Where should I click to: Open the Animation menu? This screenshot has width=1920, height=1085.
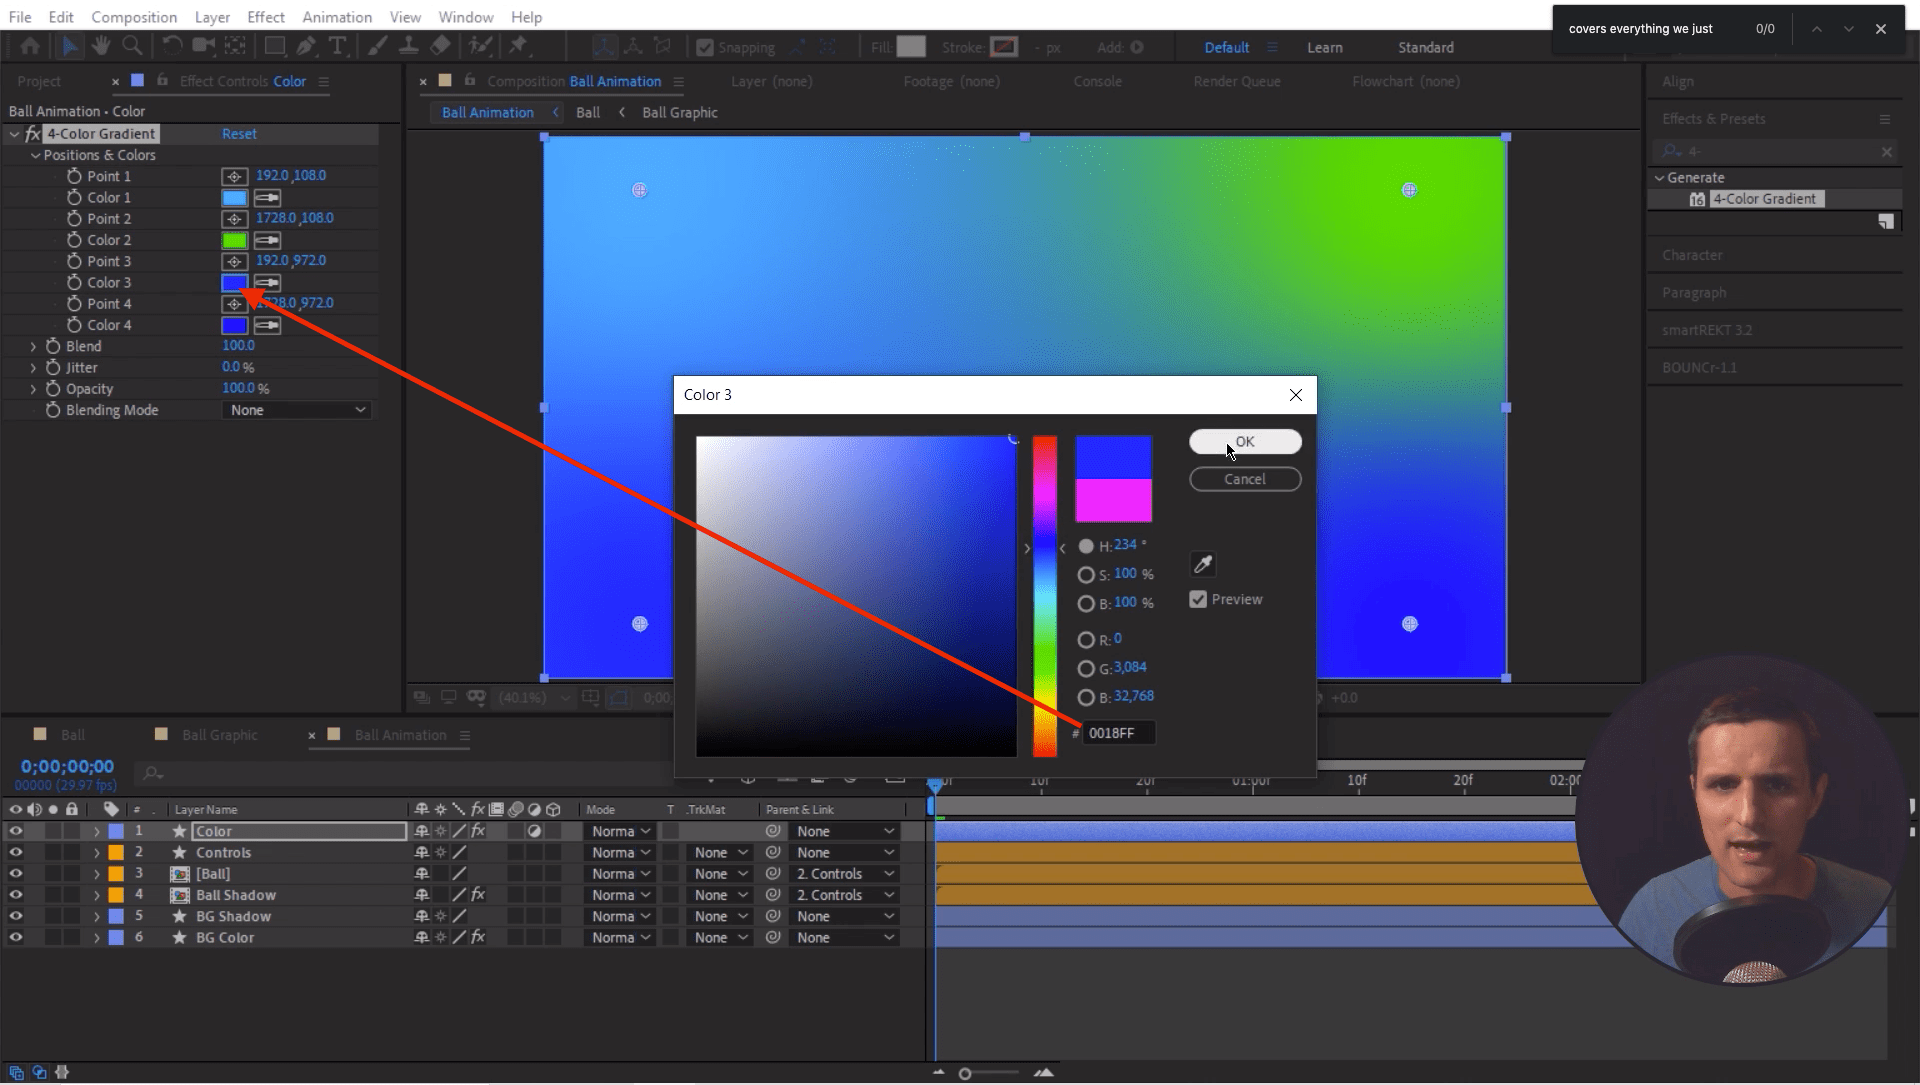336,16
